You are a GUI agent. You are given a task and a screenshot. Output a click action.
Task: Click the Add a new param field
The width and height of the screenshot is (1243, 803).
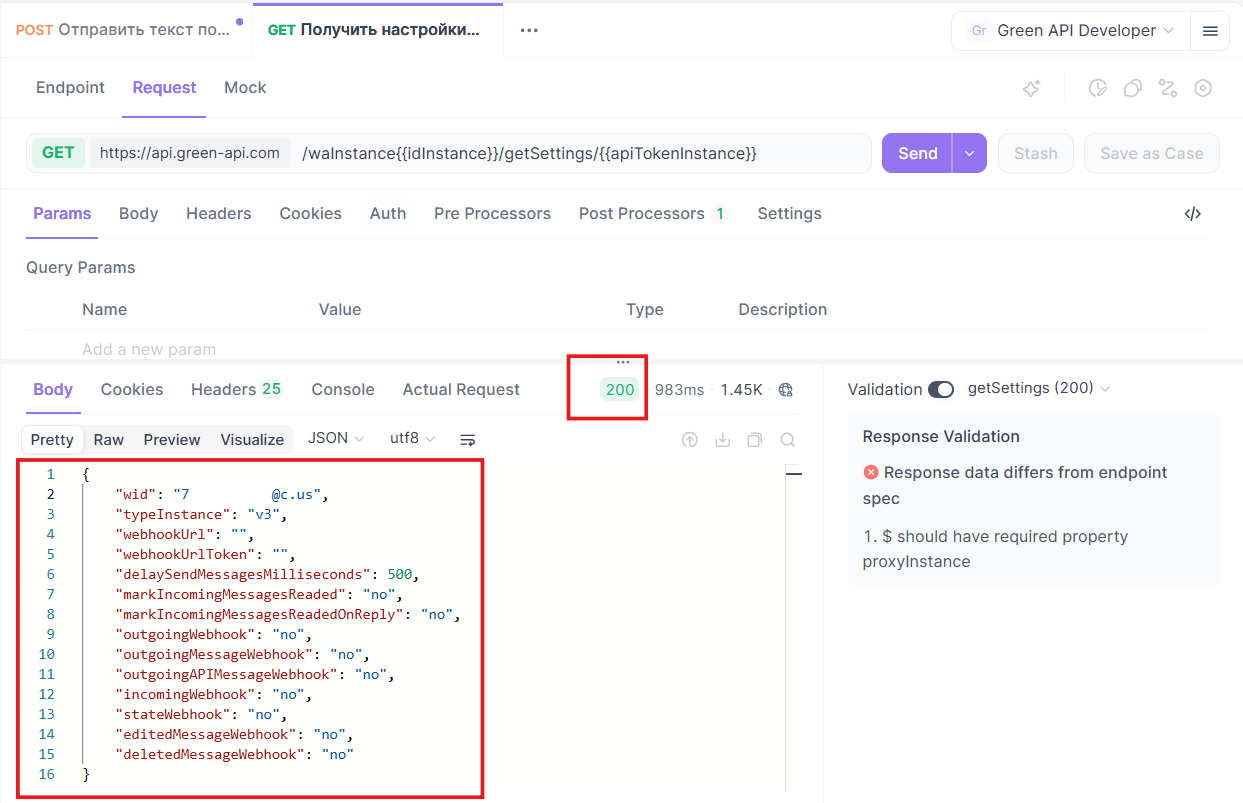click(x=149, y=349)
